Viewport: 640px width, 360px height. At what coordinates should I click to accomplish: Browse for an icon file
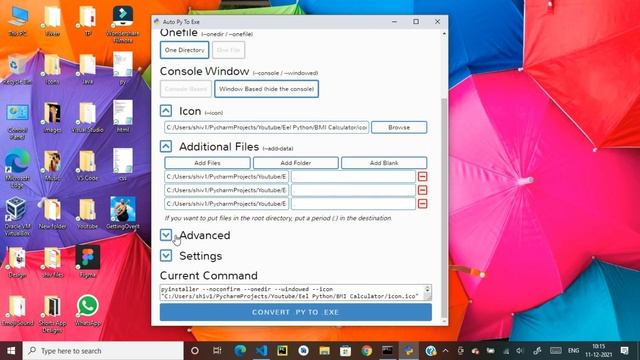(x=399, y=127)
